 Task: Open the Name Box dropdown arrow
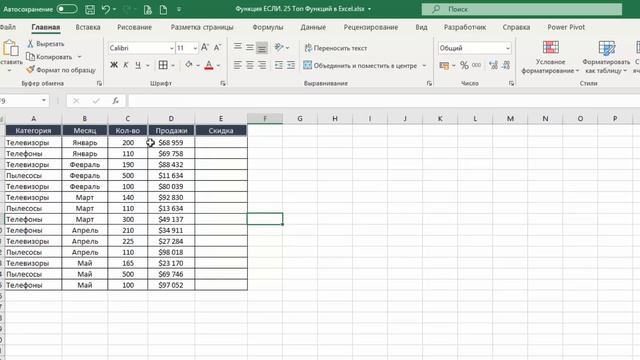coord(44,100)
